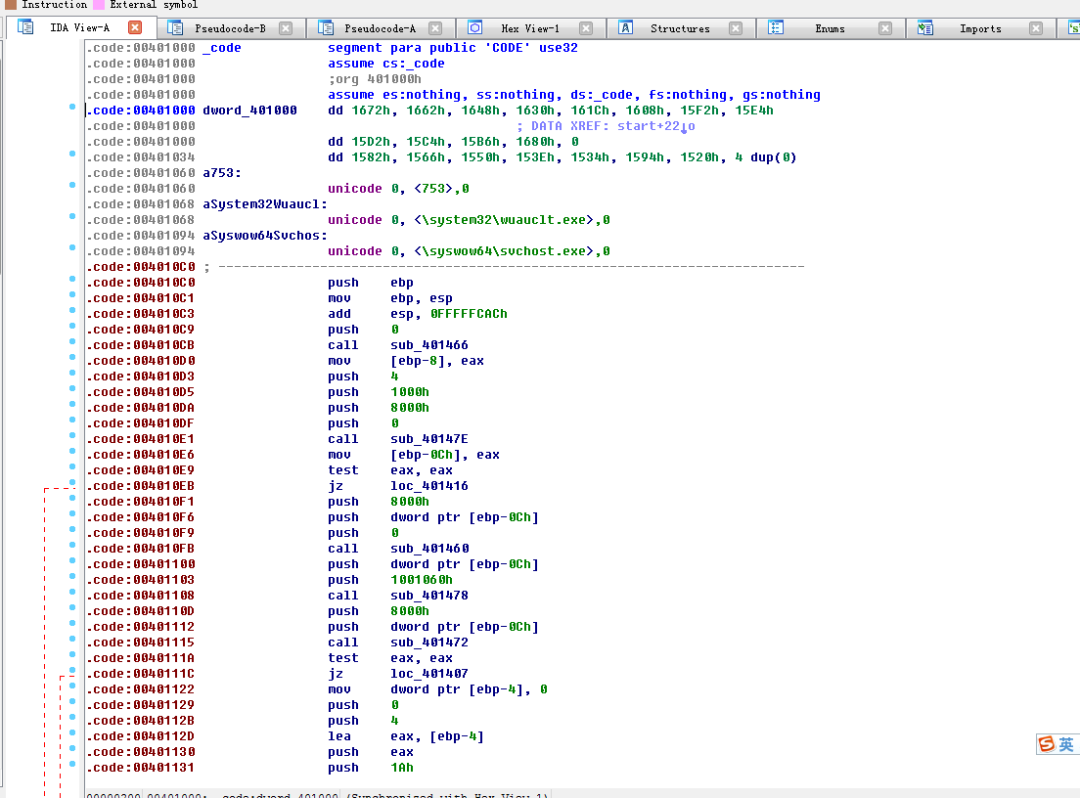Toggle breakpoint dot at address 004010C0
The width and height of the screenshot is (1080, 798).
(x=72, y=279)
